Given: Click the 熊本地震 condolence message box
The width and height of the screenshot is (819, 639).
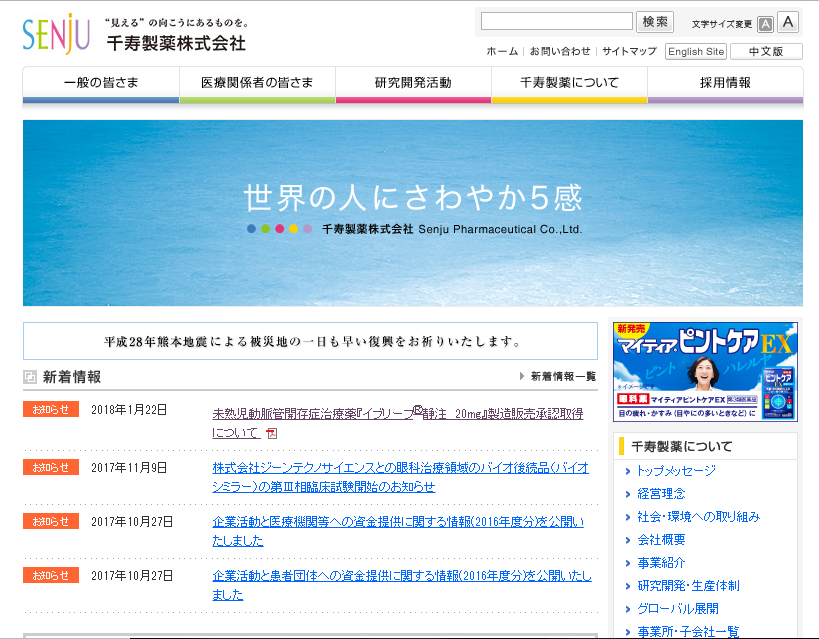Looking at the screenshot, I should coord(310,341).
